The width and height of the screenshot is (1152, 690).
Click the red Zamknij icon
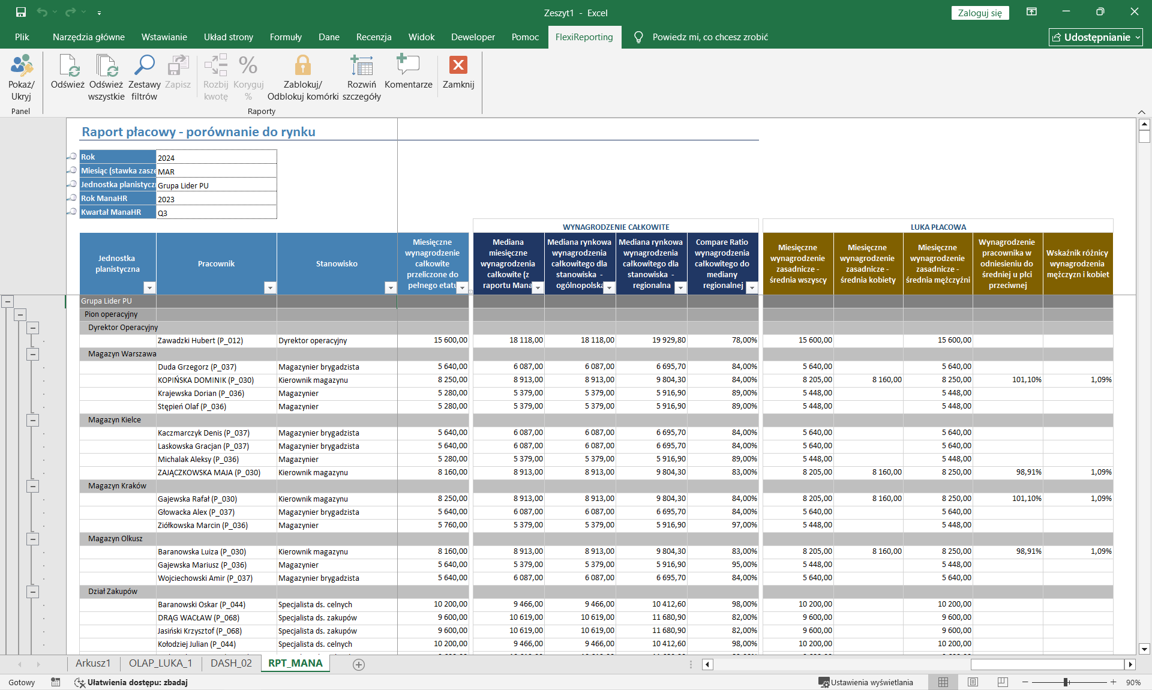point(458,66)
